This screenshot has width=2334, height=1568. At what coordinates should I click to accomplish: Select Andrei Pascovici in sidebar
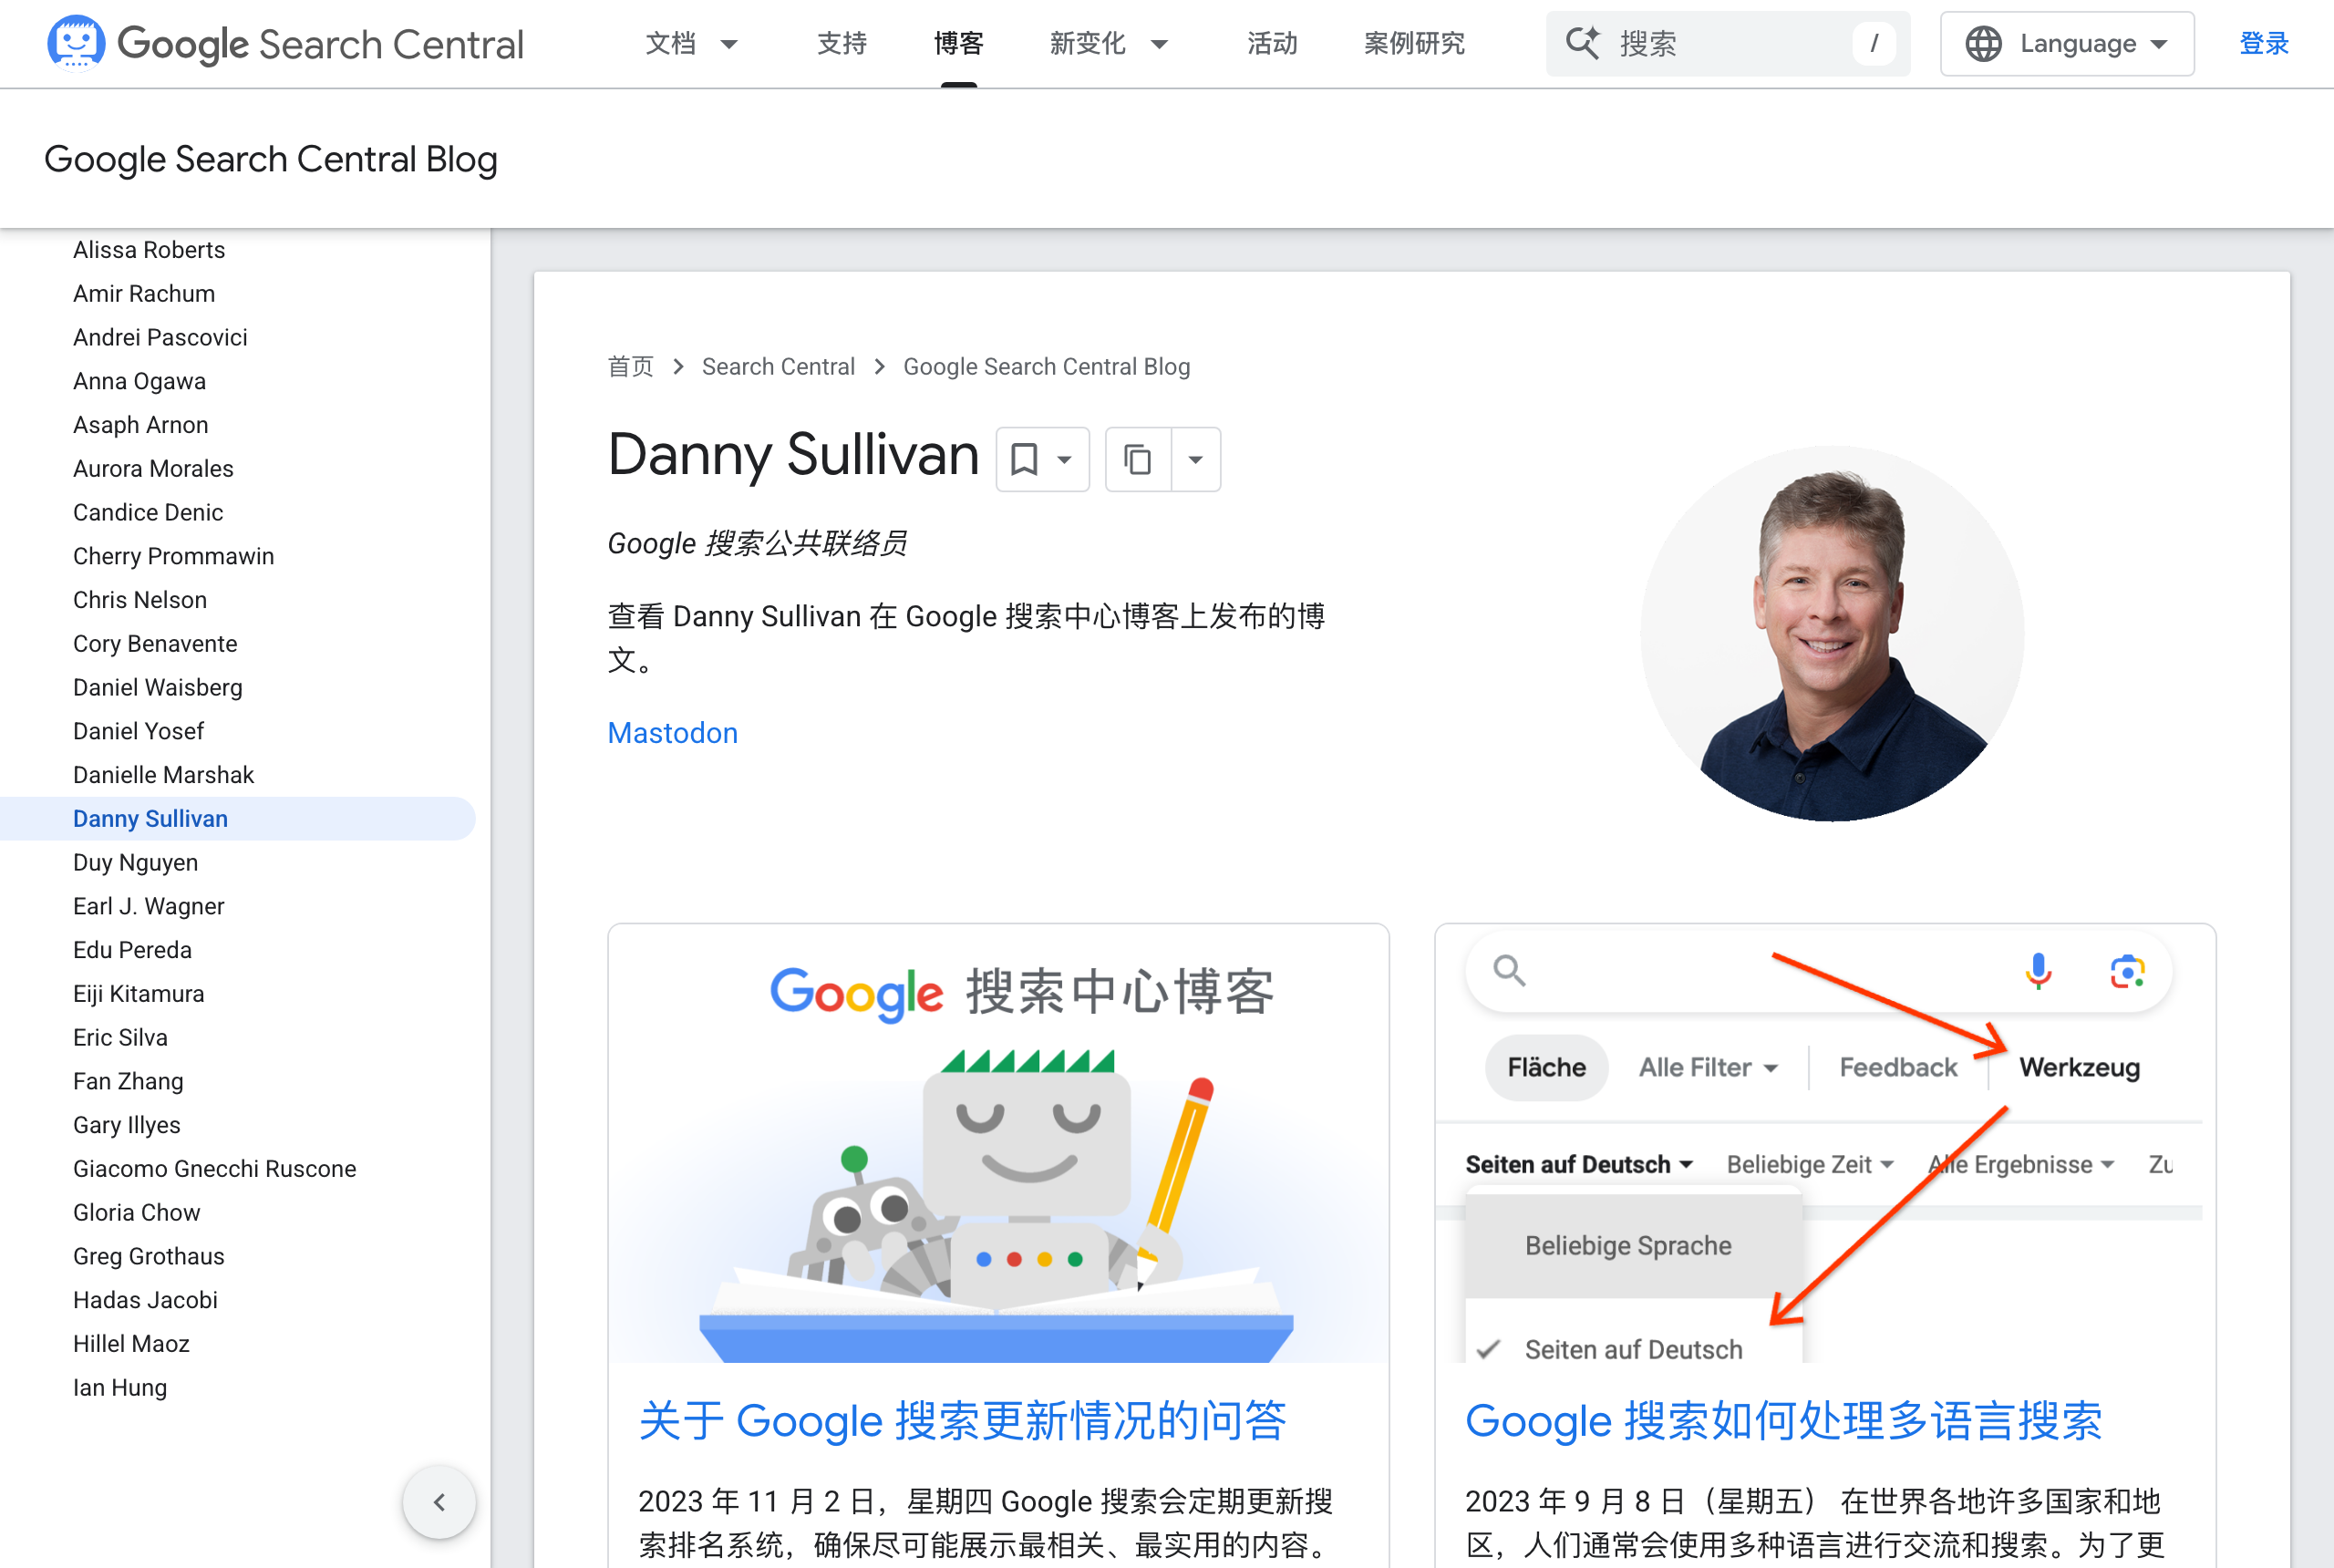pyautogui.click(x=160, y=338)
